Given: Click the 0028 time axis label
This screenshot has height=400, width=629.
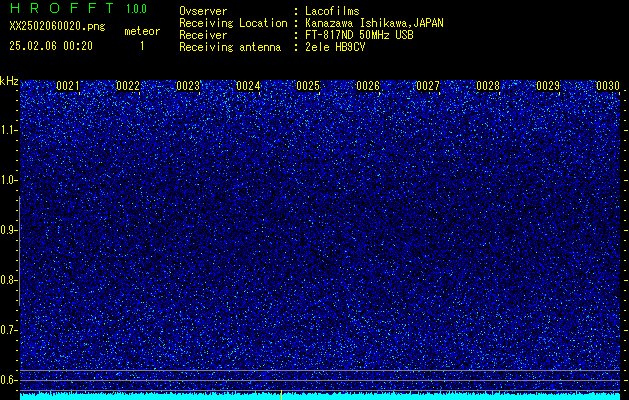Looking at the screenshot, I should [488, 86].
